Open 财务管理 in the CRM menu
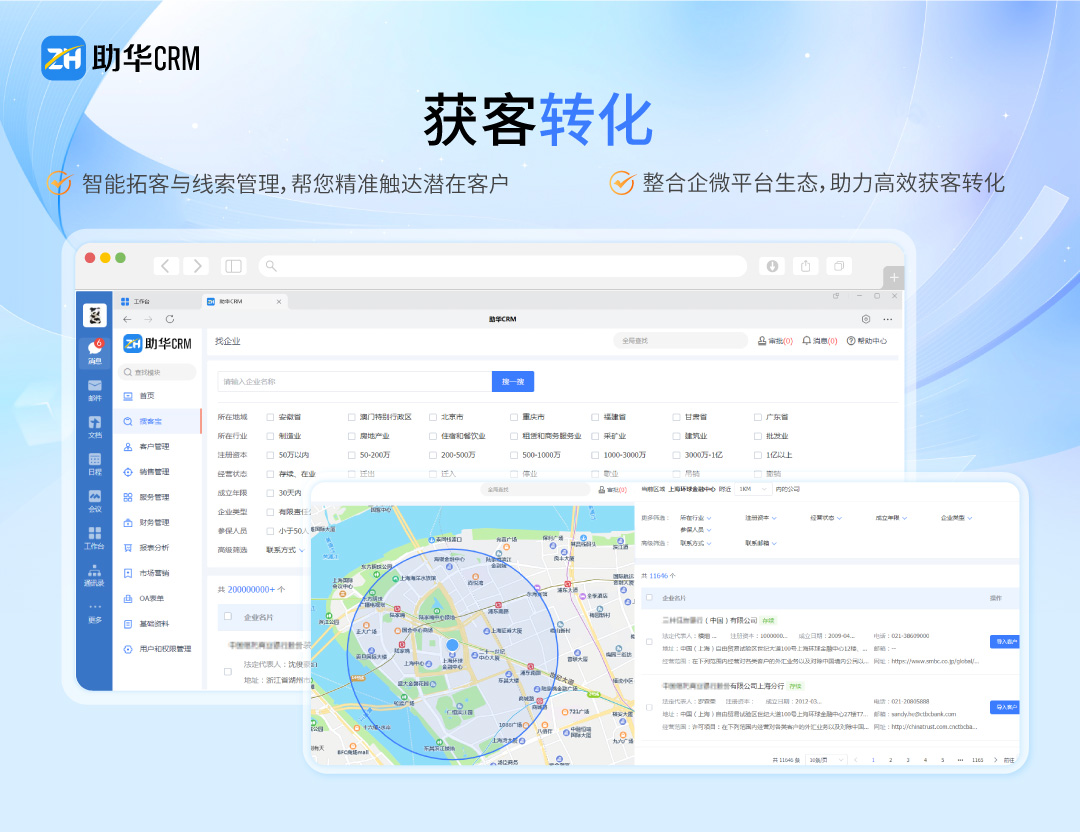 157,523
